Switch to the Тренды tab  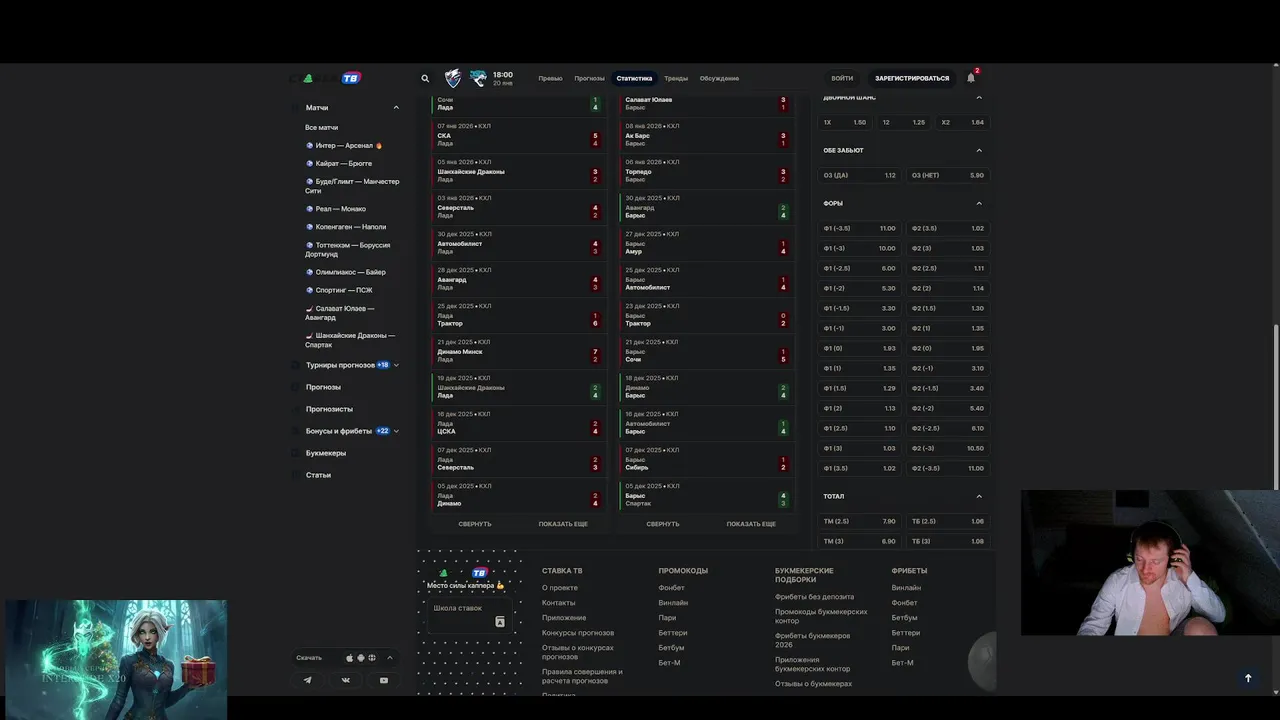676,78
